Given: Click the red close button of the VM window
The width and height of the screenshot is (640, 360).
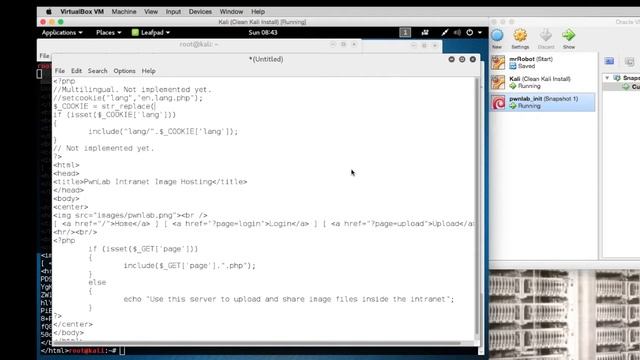Looking at the screenshot, I should 43,22.
